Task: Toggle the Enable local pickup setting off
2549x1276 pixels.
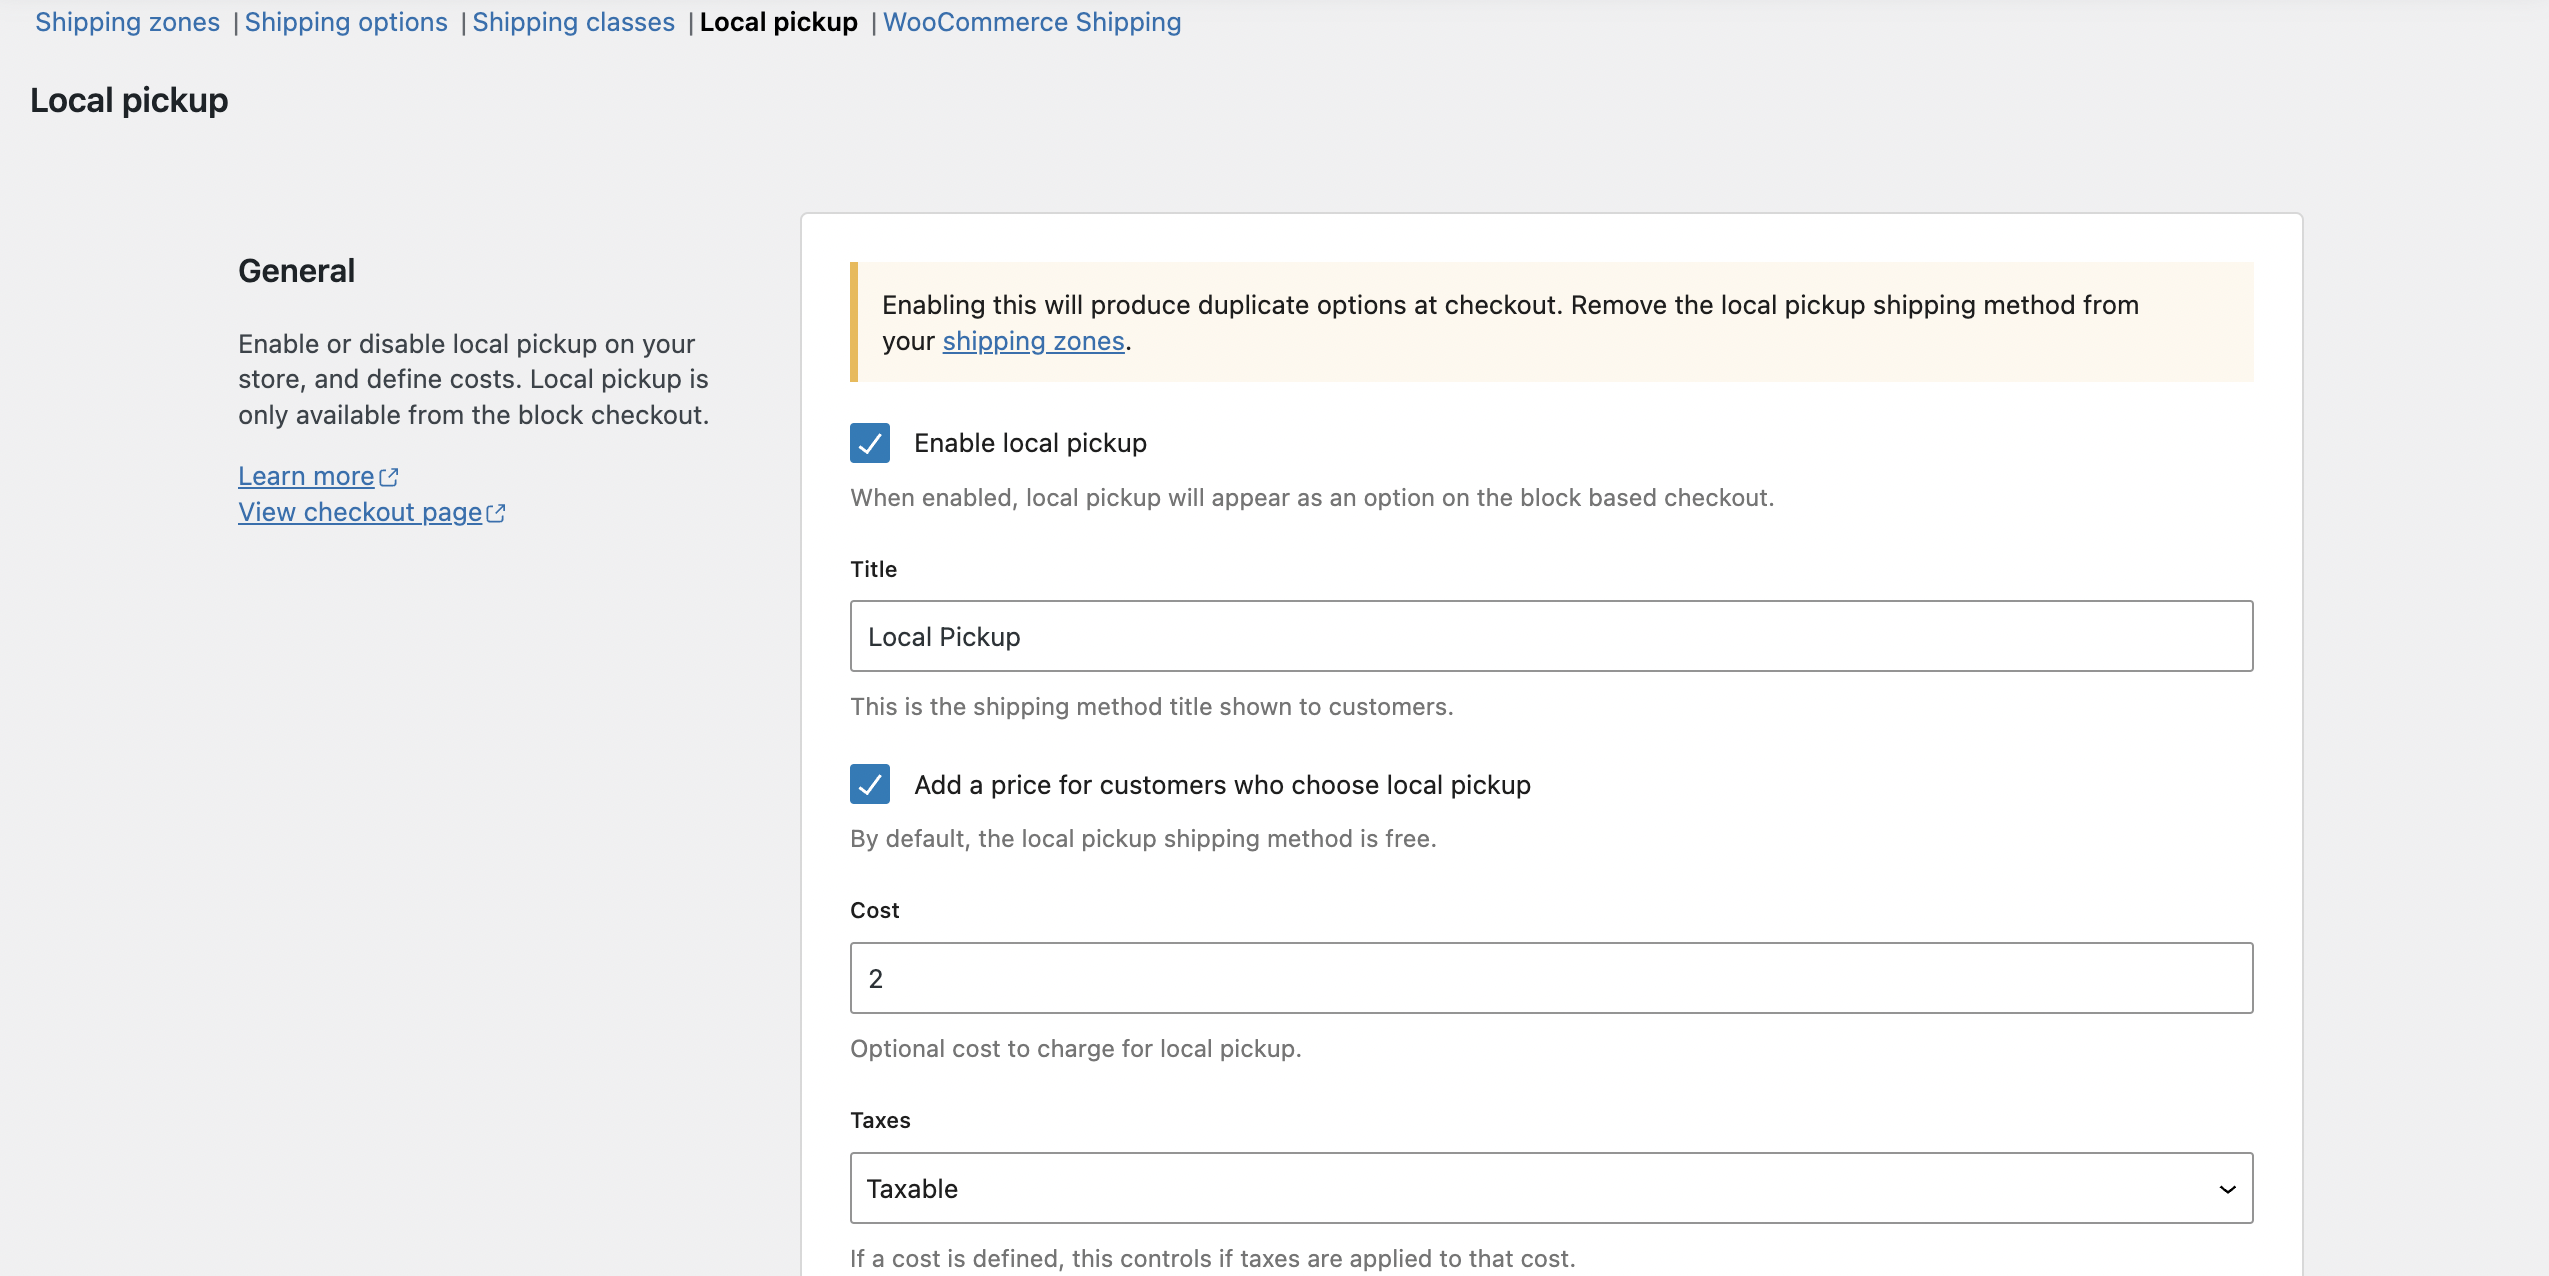Action: (869, 443)
